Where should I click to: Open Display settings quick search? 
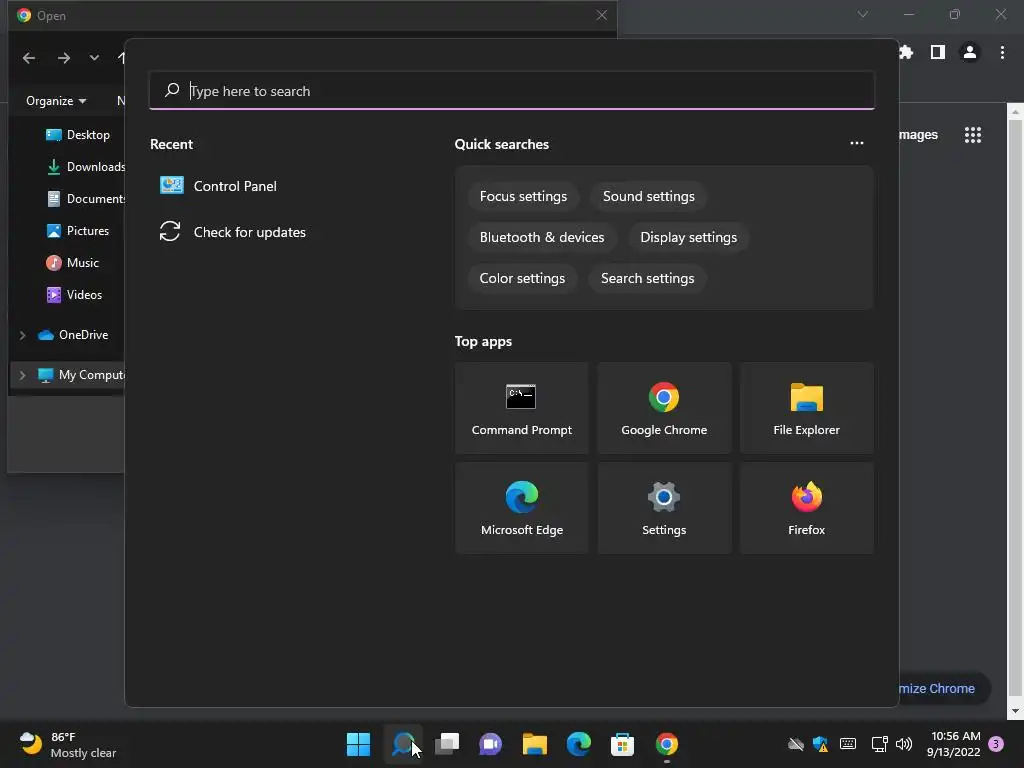click(x=688, y=238)
